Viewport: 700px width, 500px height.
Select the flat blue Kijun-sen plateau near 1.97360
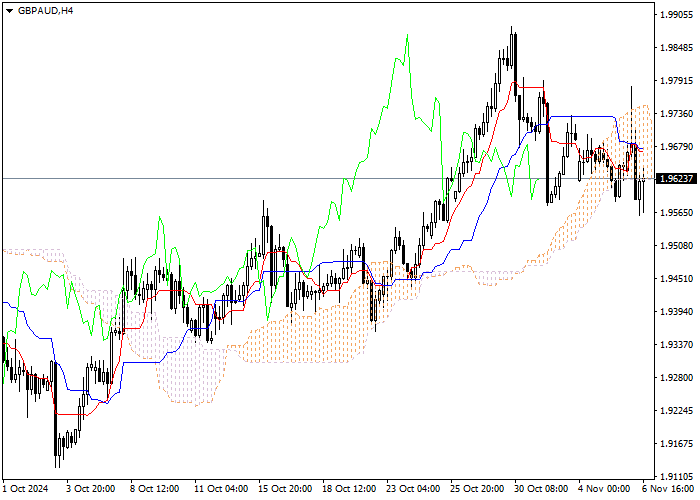click(583, 116)
